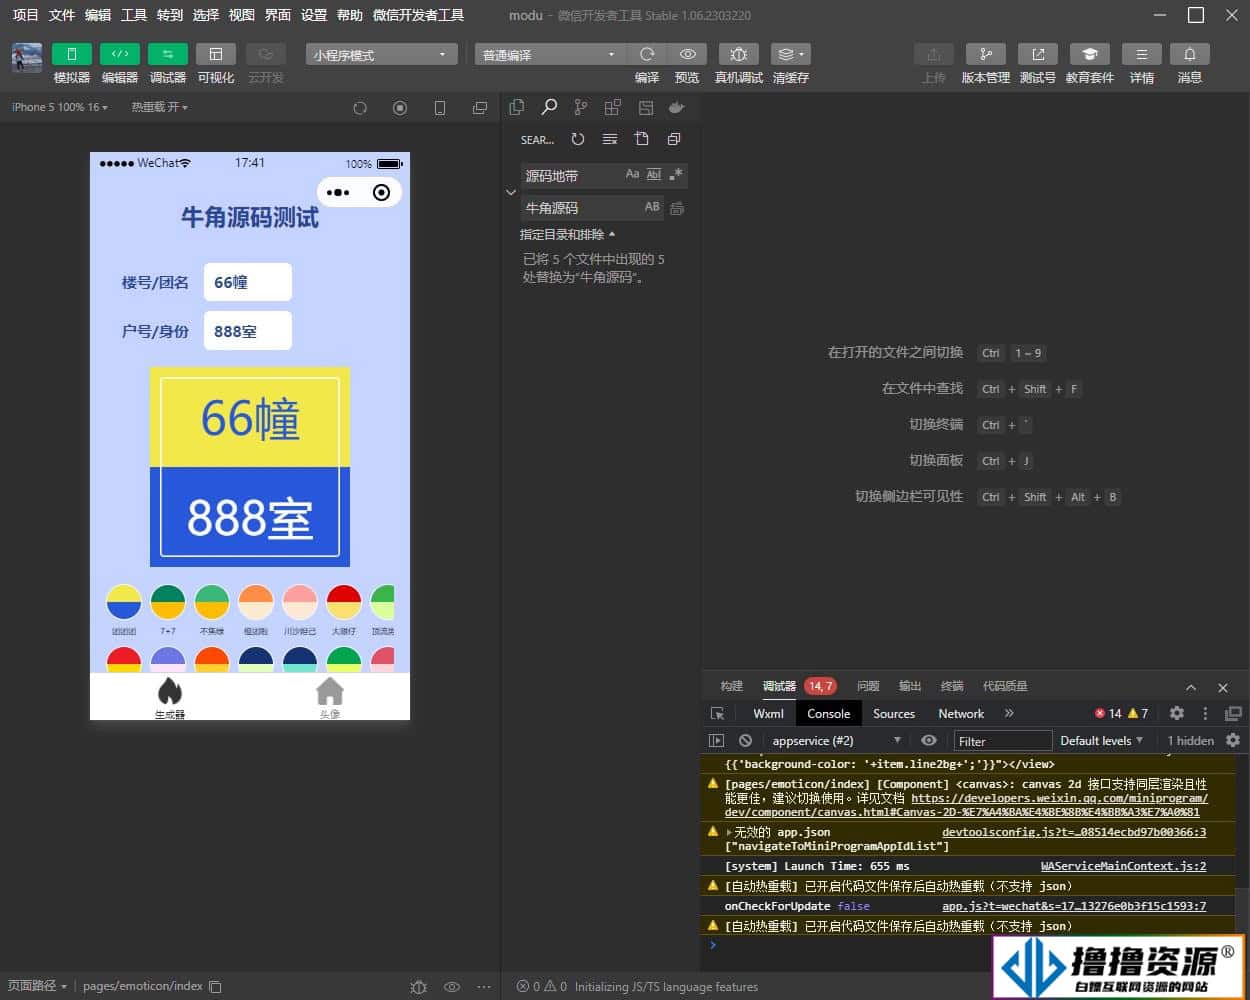Open the 小程序模式 mode dropdown
Viewport: 1250px width, 1000px height.
coord(381,55)
